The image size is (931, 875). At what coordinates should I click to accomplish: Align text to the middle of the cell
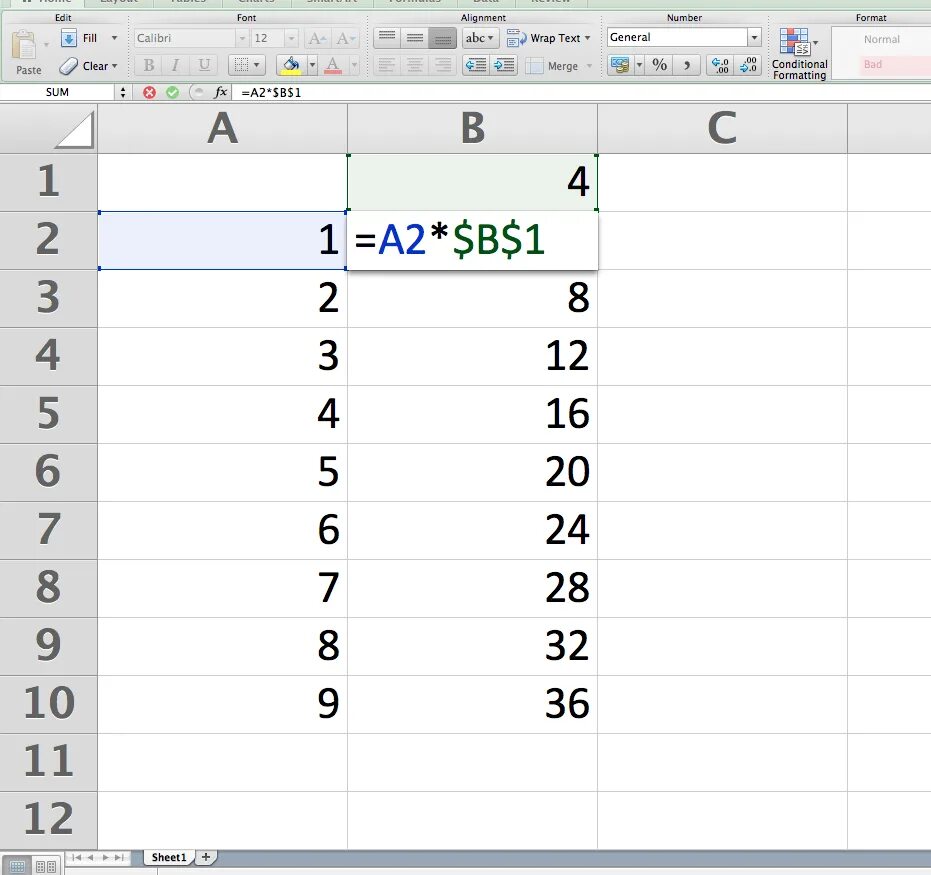pyautogui.click(x=414, y=39)
